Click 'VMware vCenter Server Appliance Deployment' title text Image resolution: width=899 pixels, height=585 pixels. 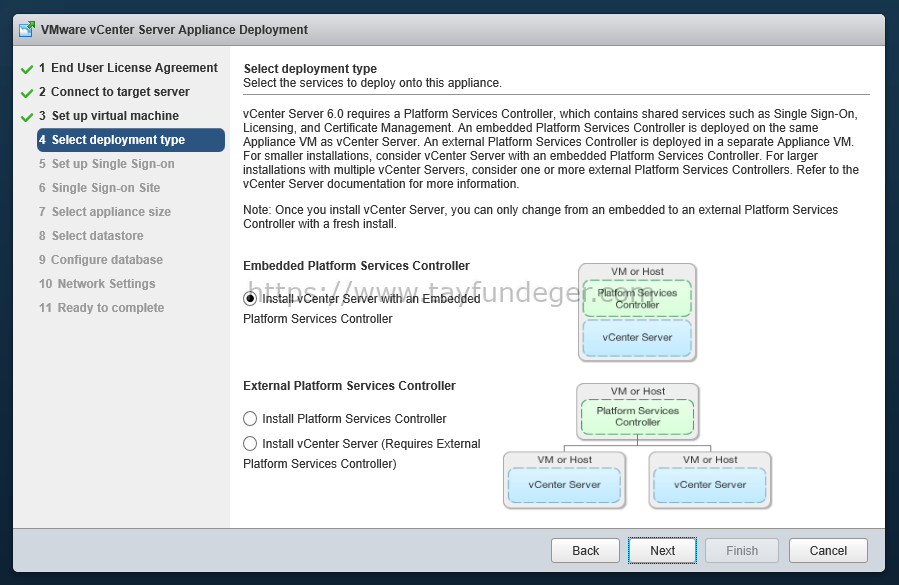pyautogui.click(x=174, y=30)
